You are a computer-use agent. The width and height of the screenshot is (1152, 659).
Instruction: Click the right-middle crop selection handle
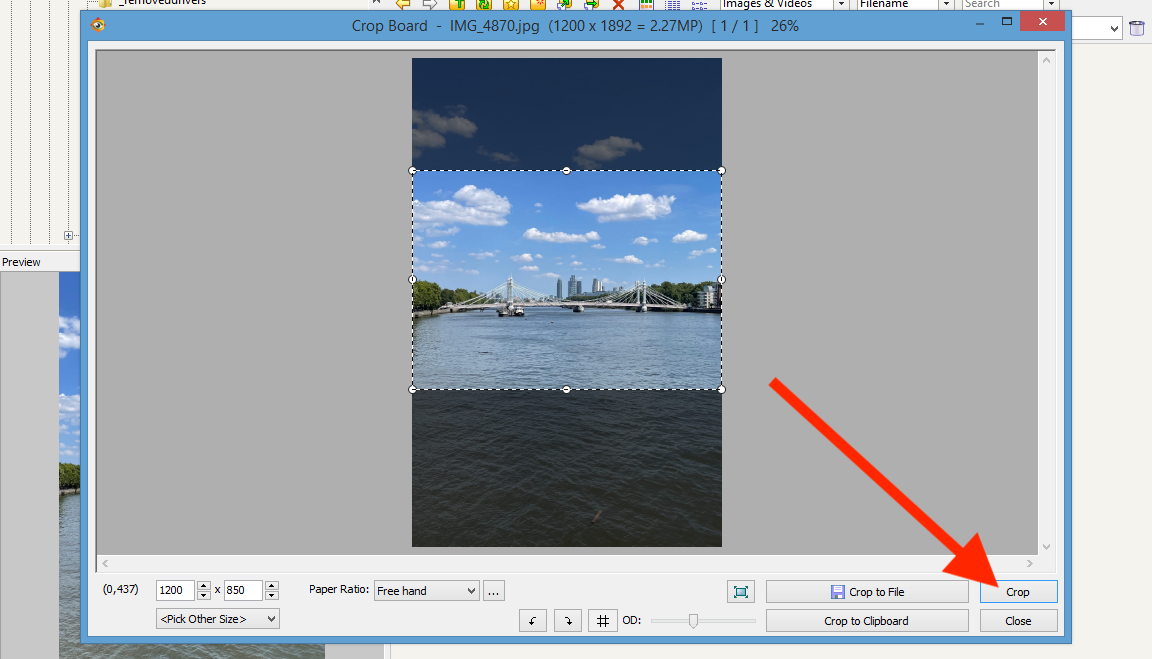click(721, 279)
